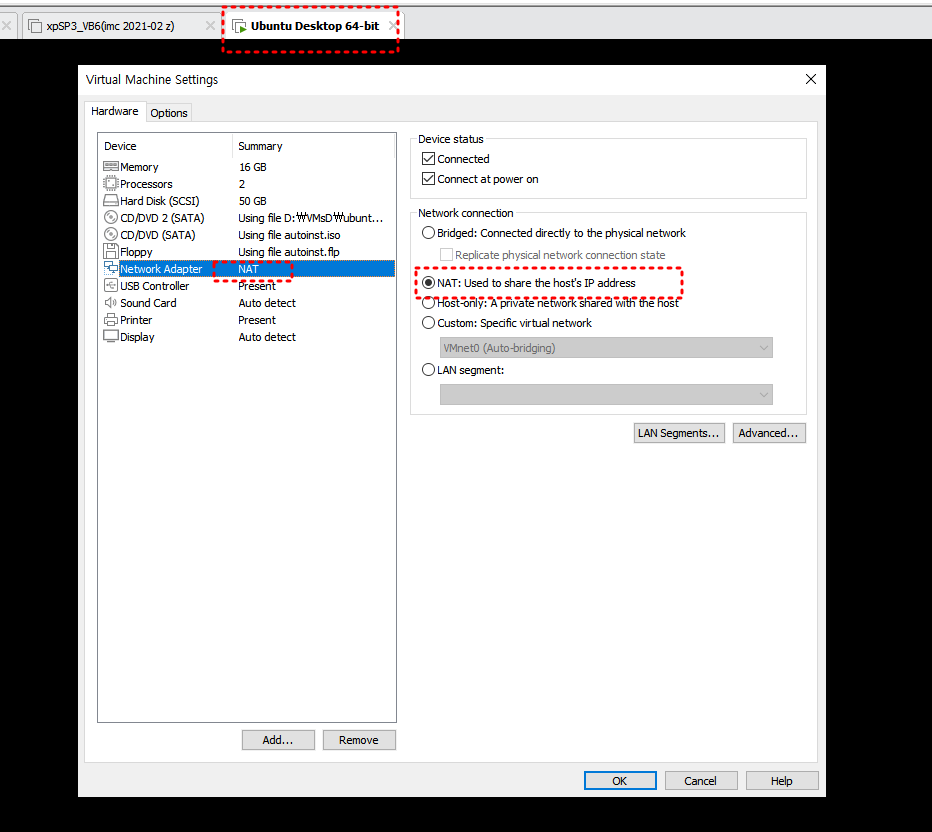Select the Printer device icon
932x832 pixels.
(111, 320)
